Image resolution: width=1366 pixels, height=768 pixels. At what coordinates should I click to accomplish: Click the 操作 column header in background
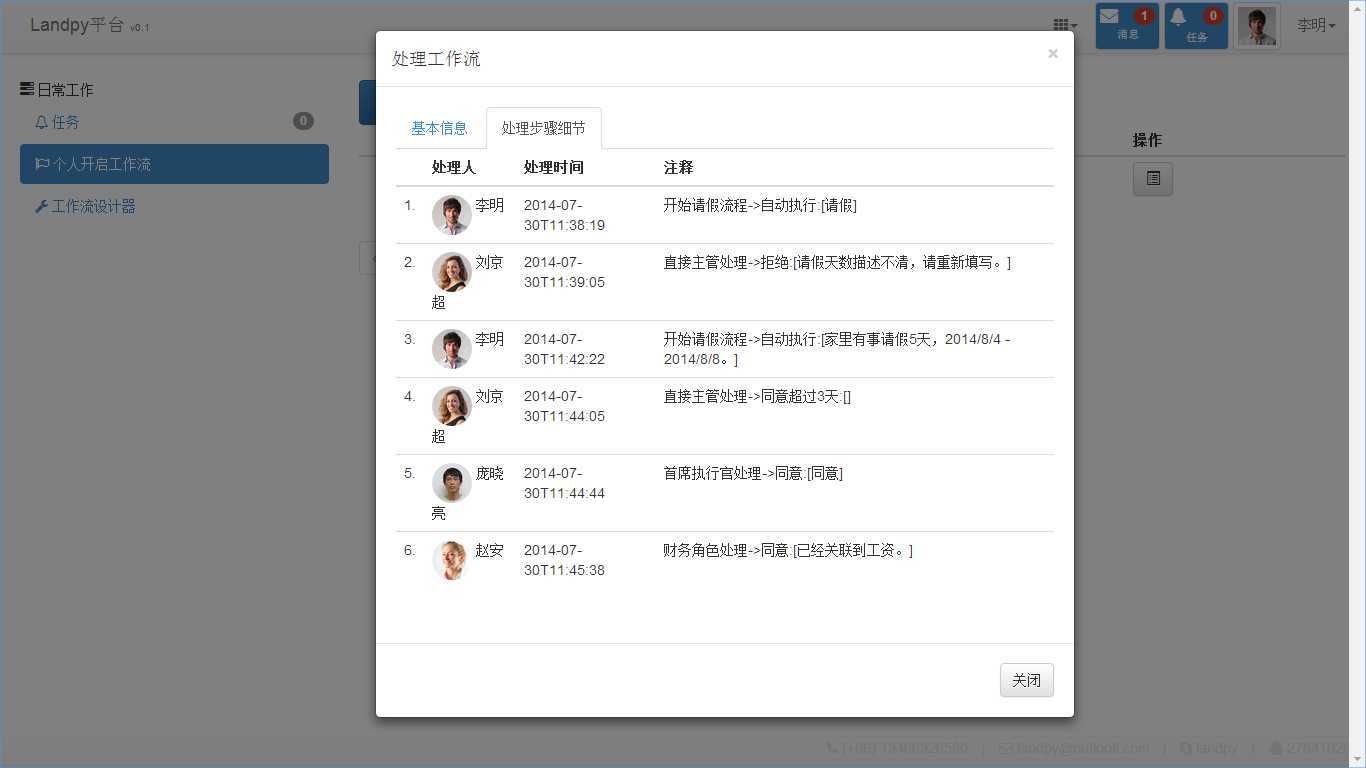1147,140
